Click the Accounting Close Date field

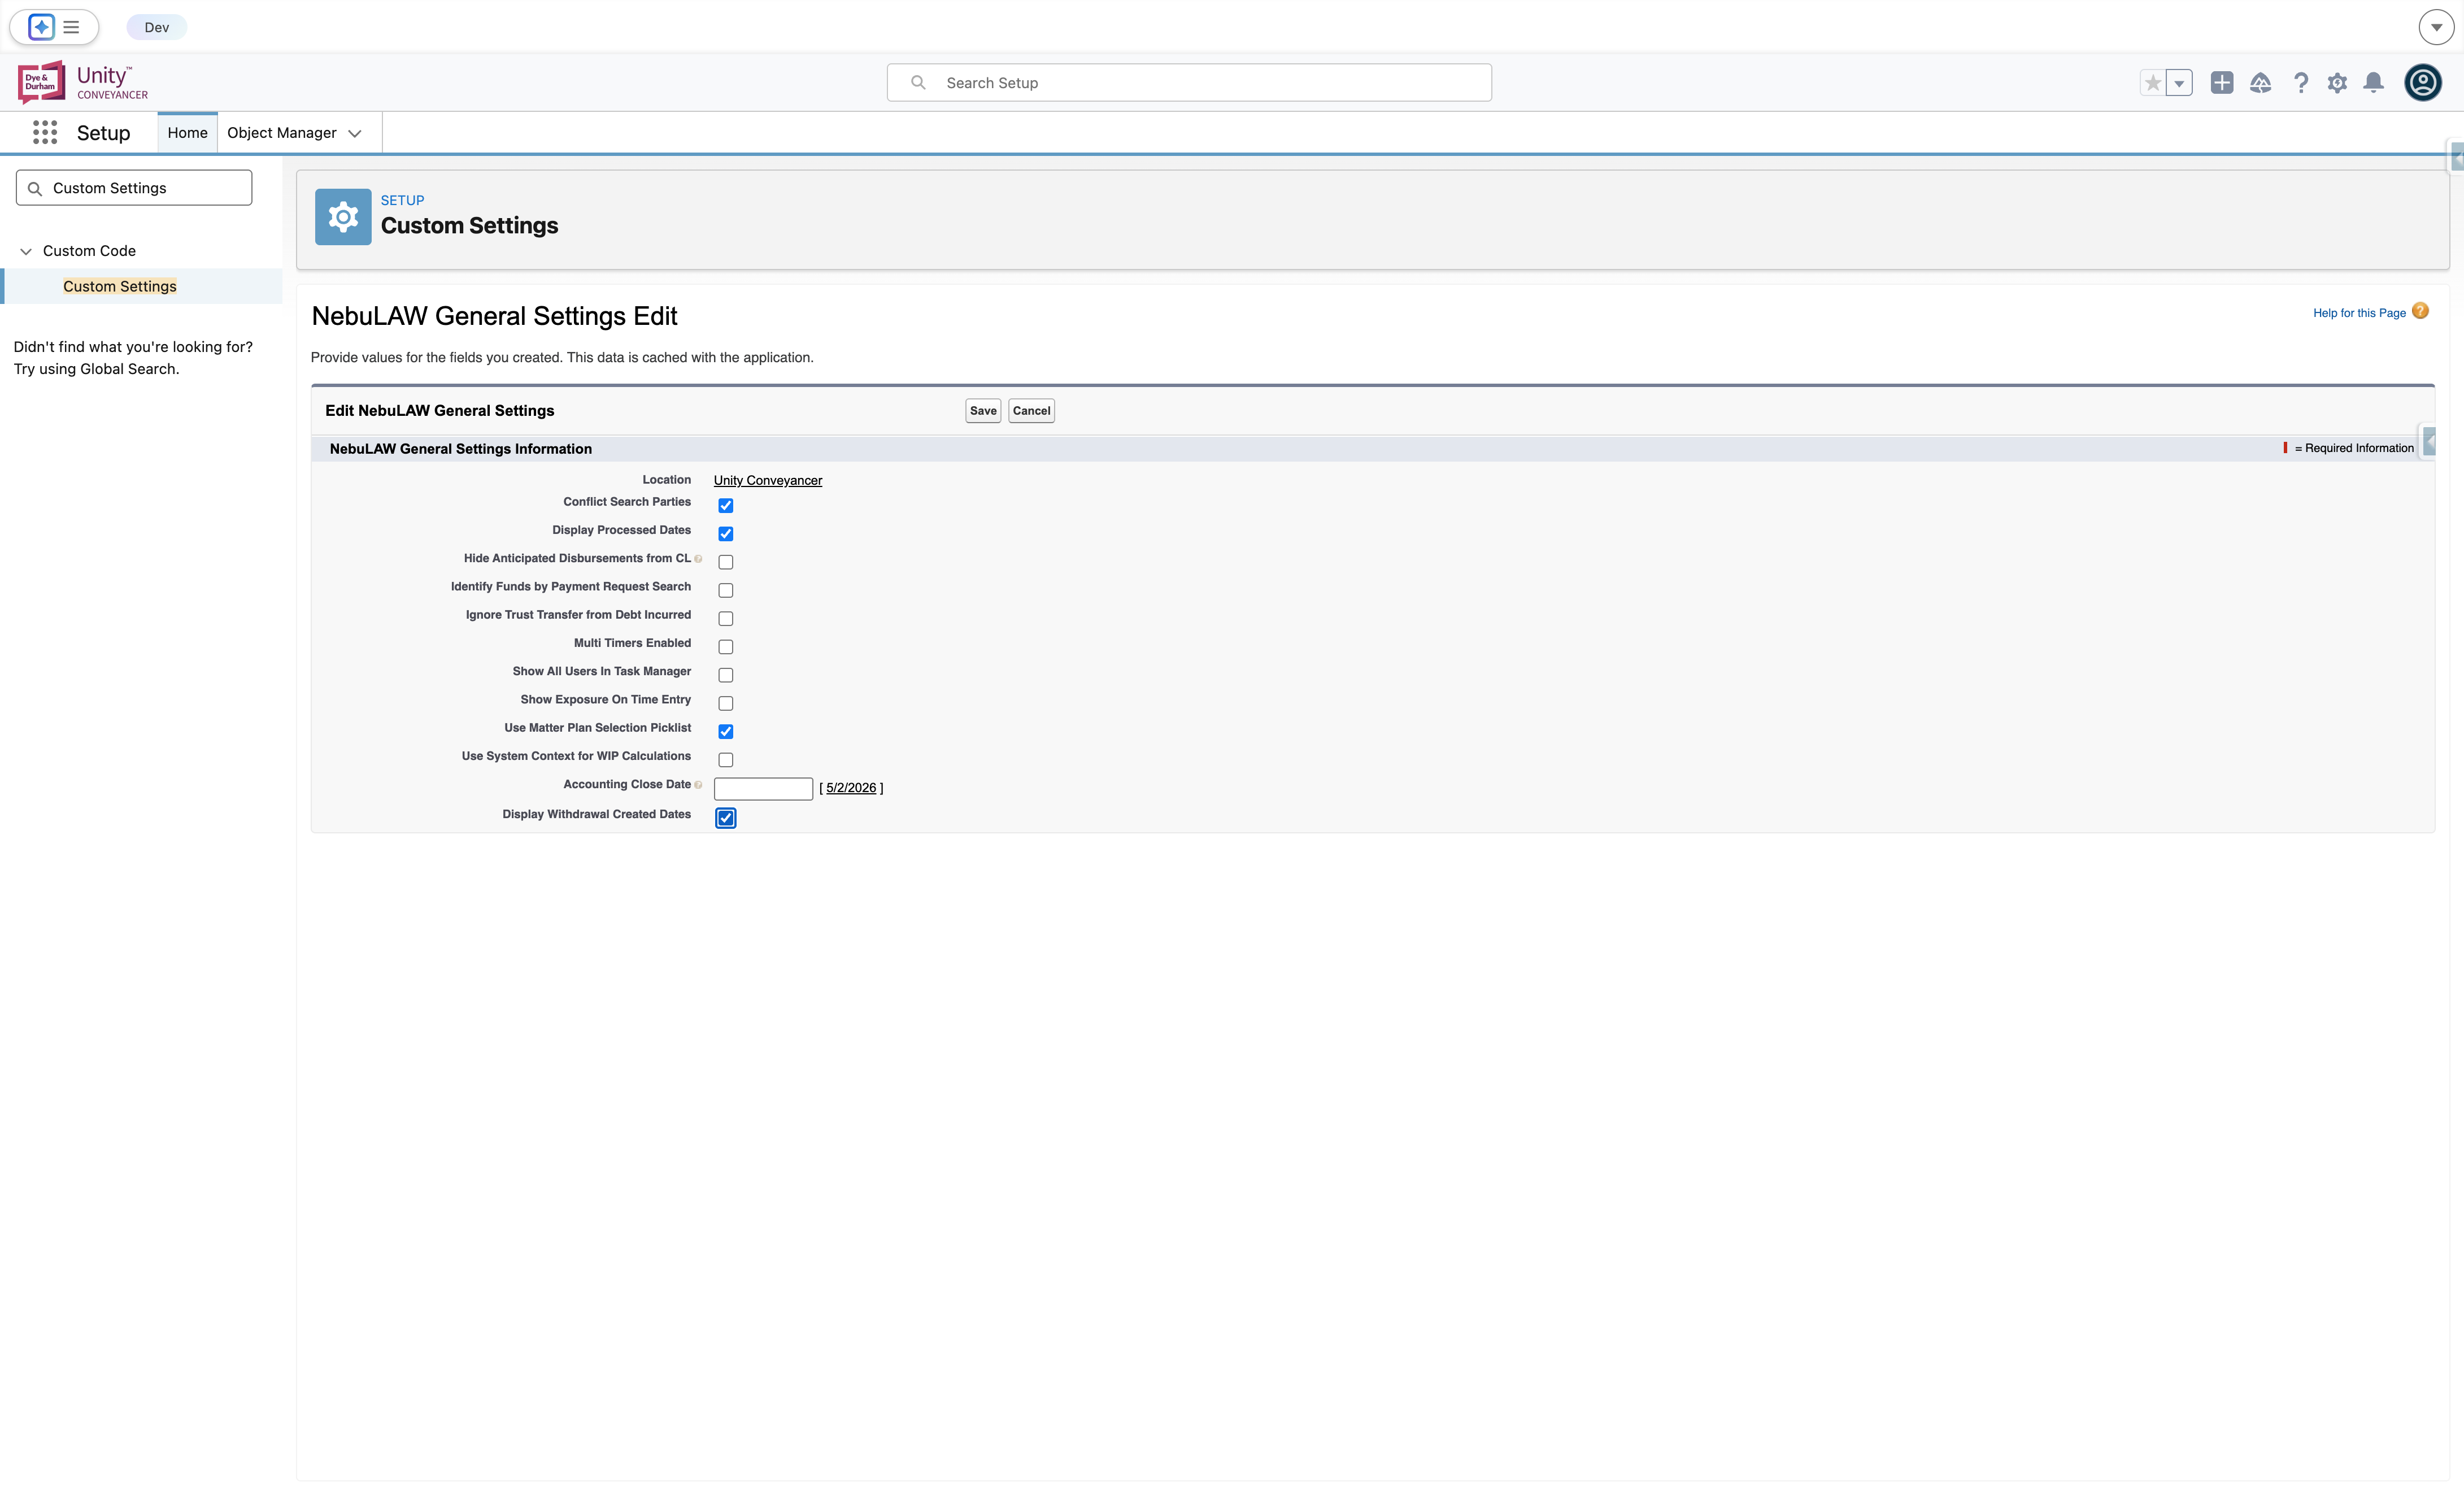(x=763, y=789)
